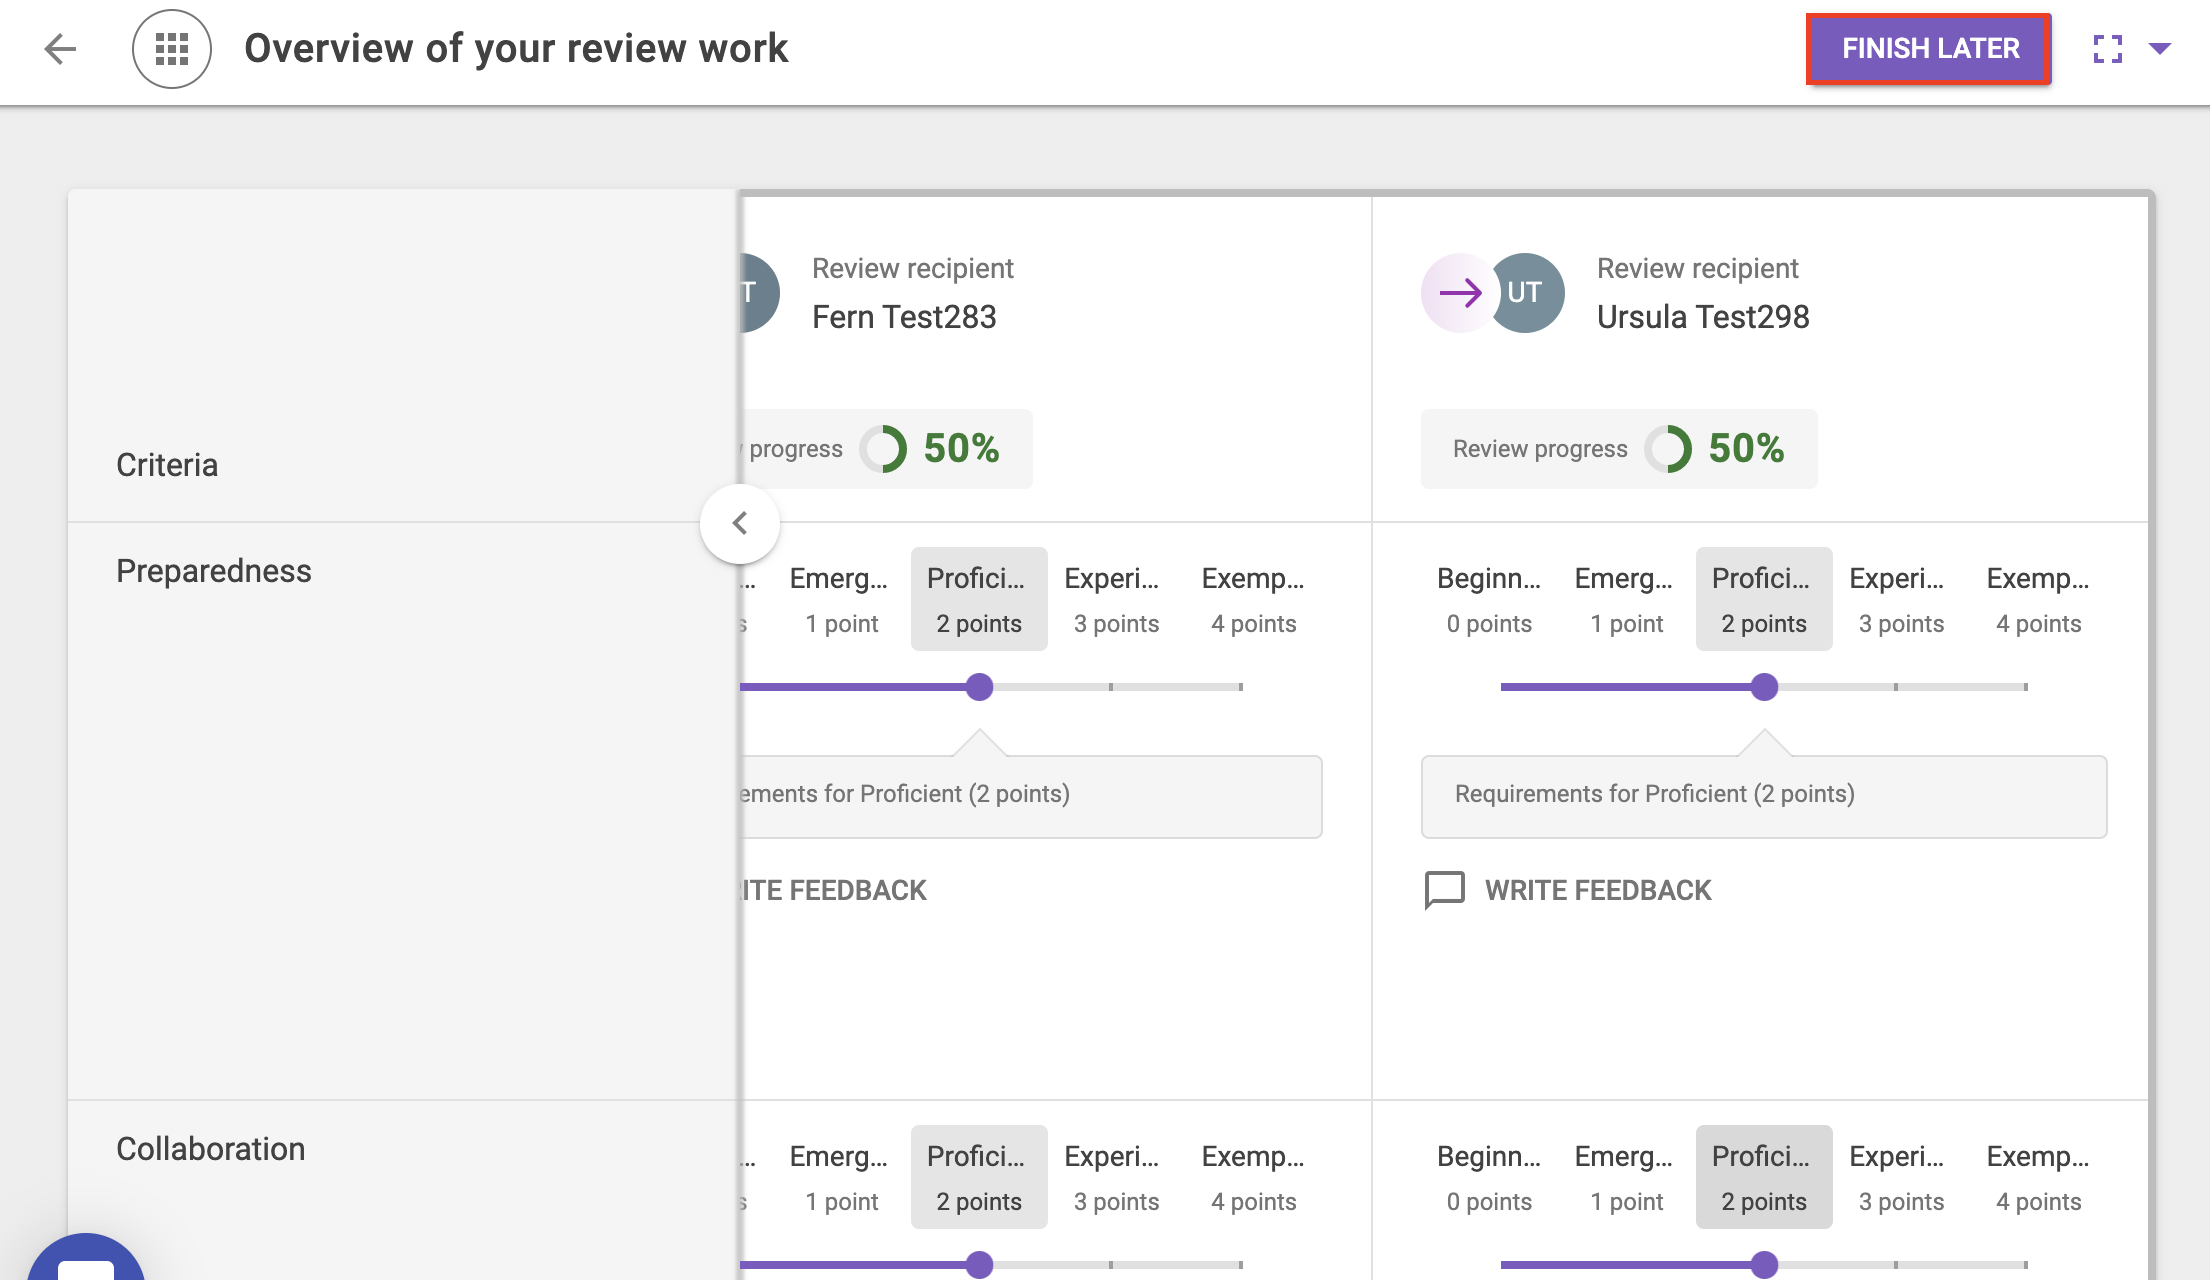Open the apps grid icon
This screenshot has height=1280, width=2210.
172,48
